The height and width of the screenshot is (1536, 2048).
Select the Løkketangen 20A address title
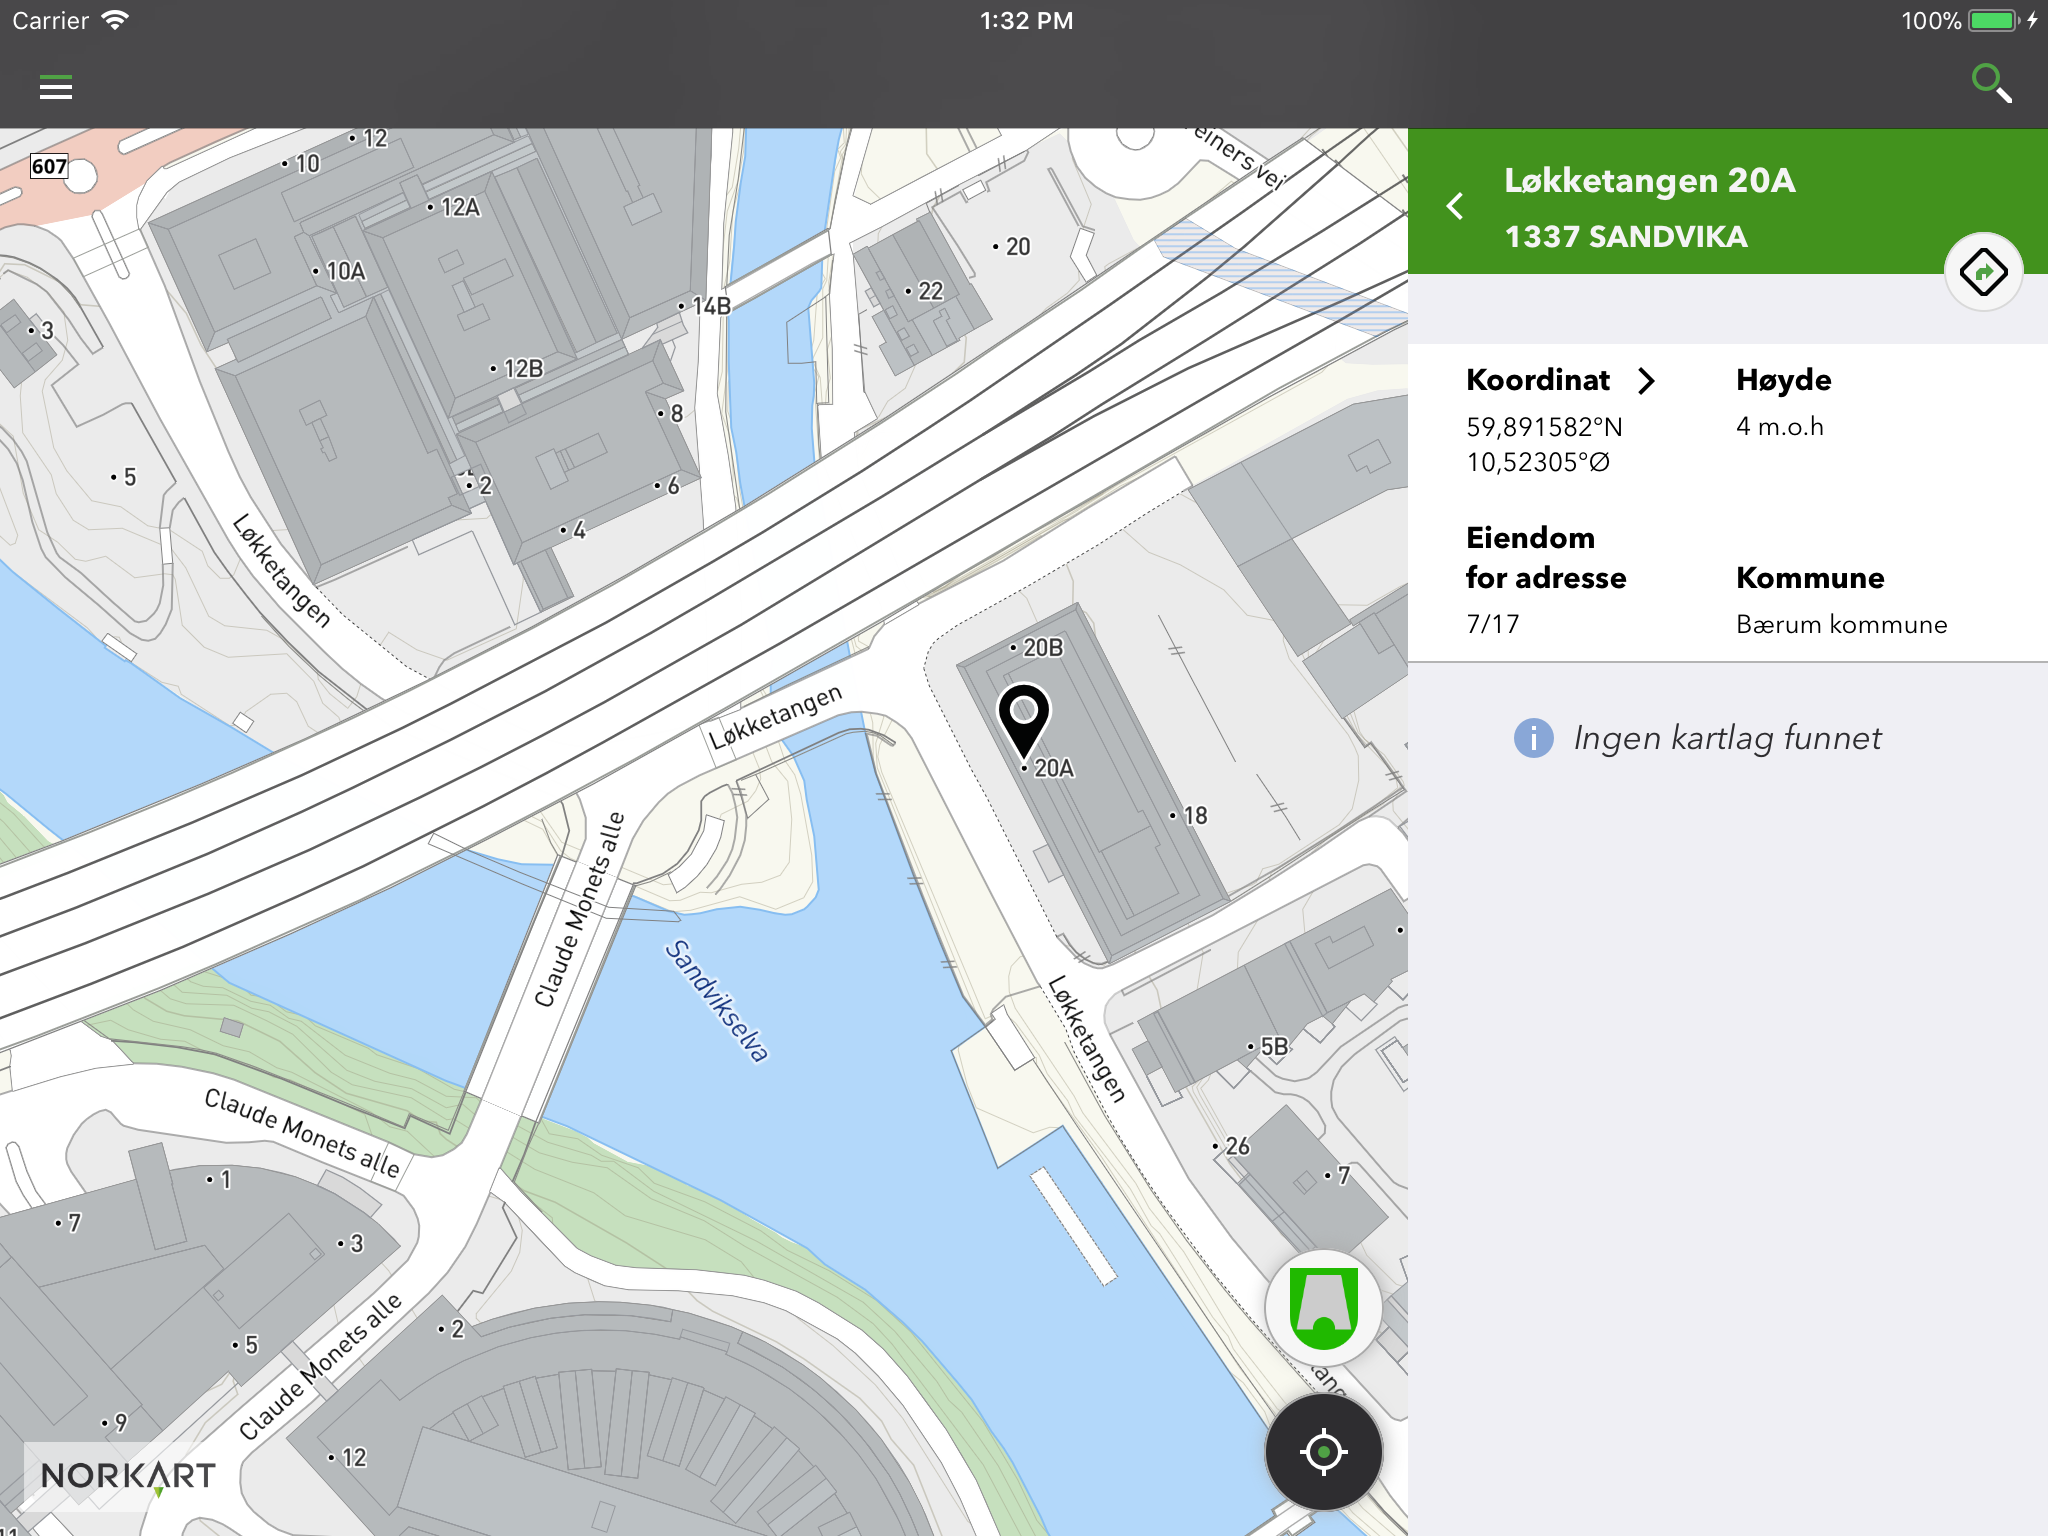[1650, 180]
